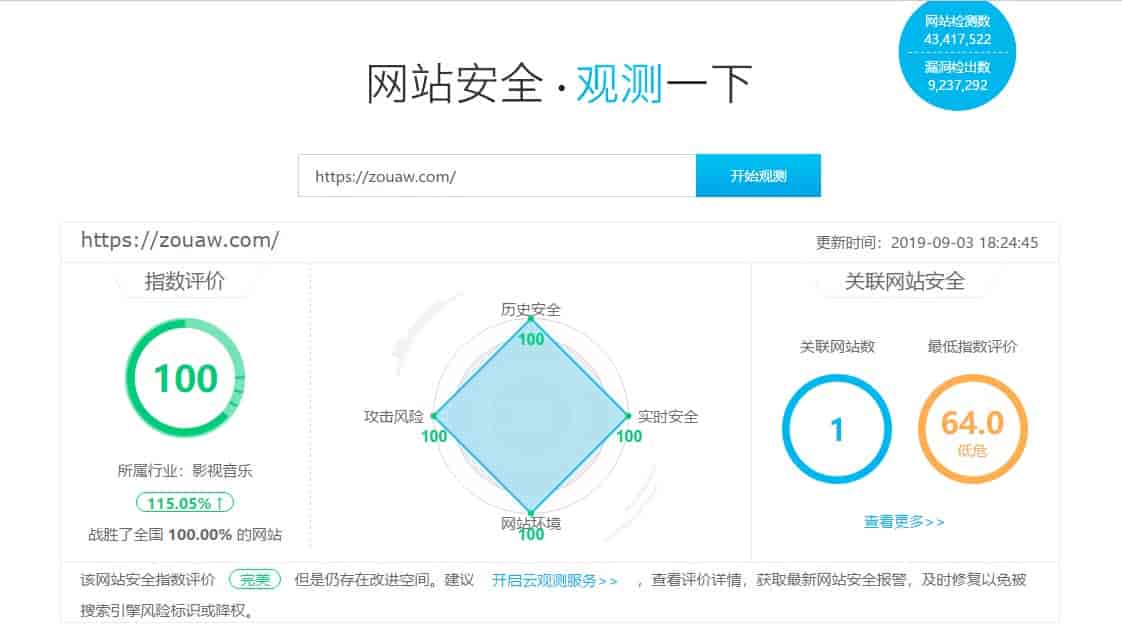Click the 更新时间 timestamp text

click(927, 242)
